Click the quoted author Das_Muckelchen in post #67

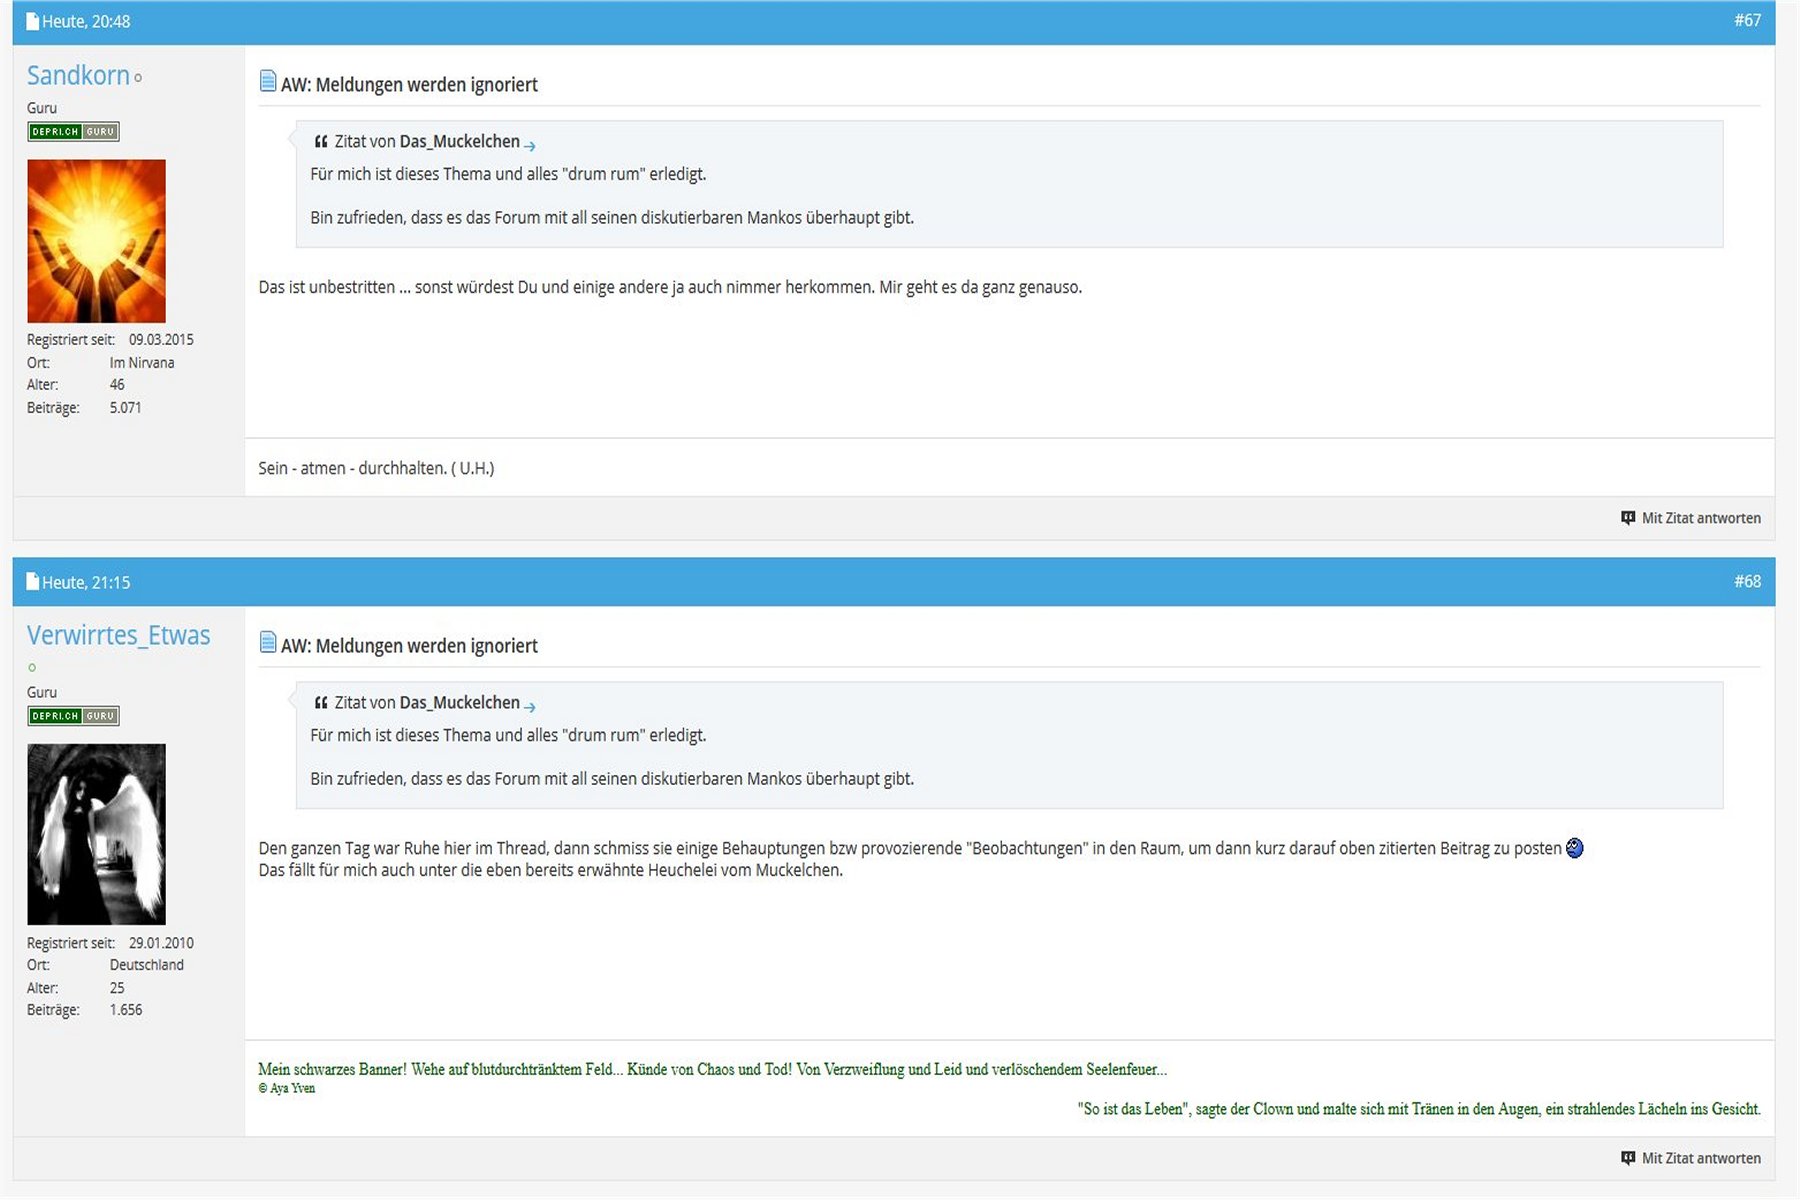459,142
